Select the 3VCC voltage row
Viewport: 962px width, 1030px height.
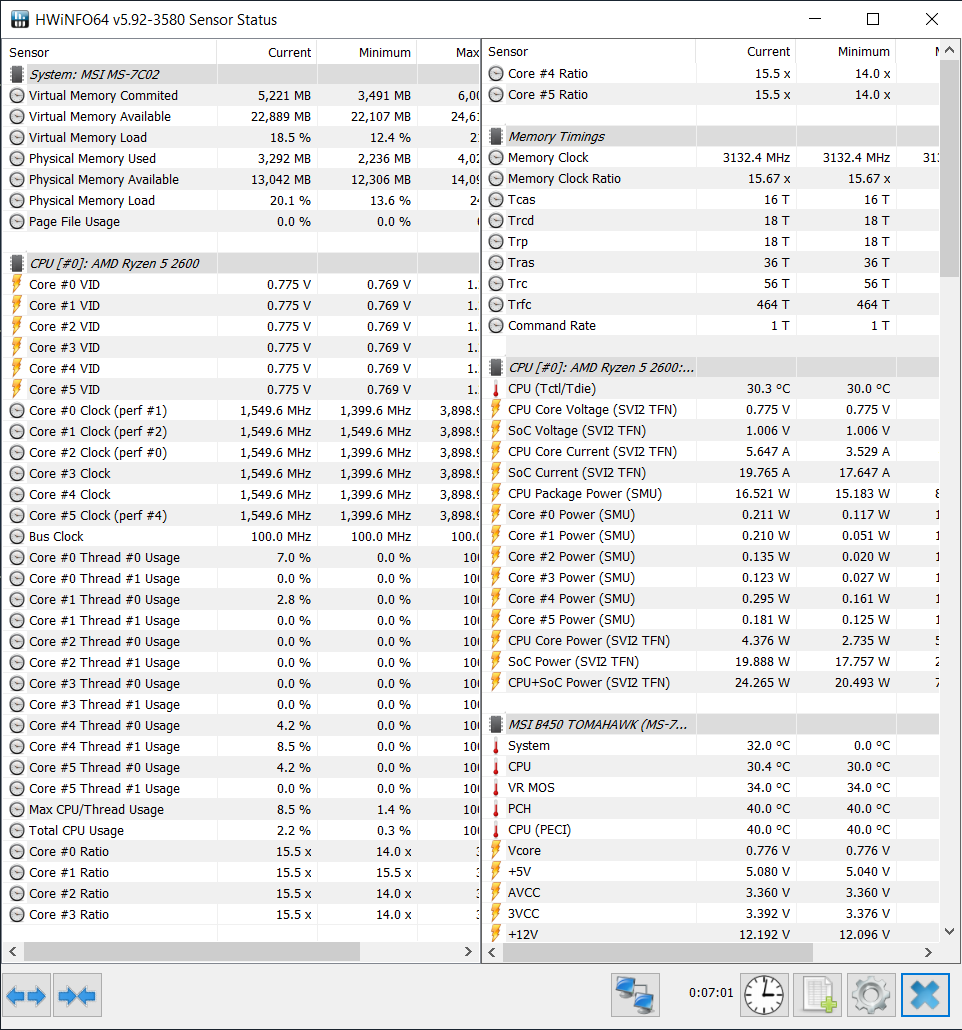tap(712, 914)
